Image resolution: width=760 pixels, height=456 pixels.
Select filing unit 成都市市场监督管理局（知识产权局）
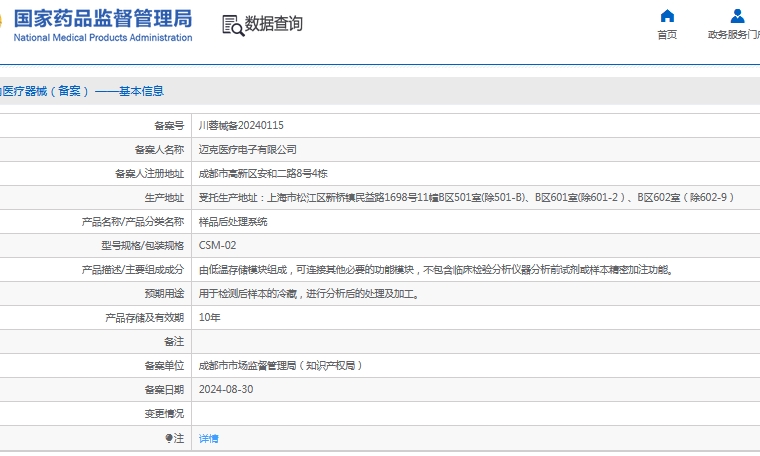pyautogui.click(x=280, y=365)
